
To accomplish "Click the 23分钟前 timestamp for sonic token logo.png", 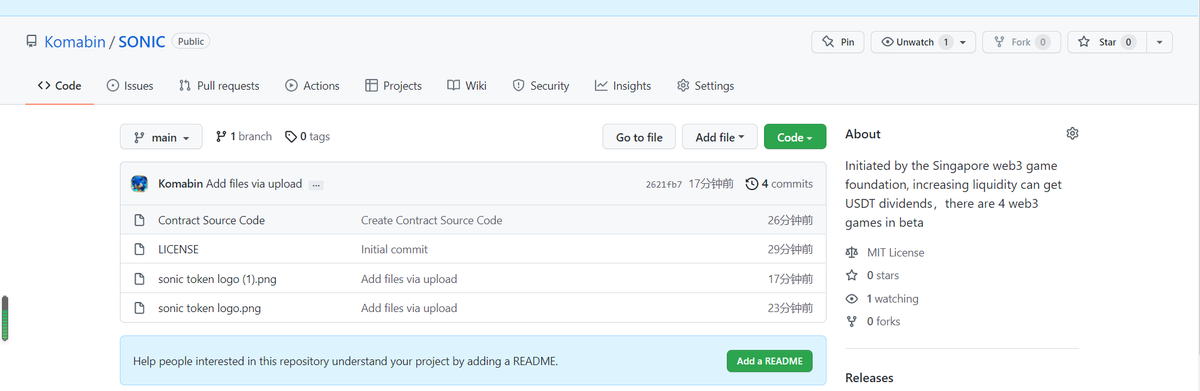I will coord(790,308).
